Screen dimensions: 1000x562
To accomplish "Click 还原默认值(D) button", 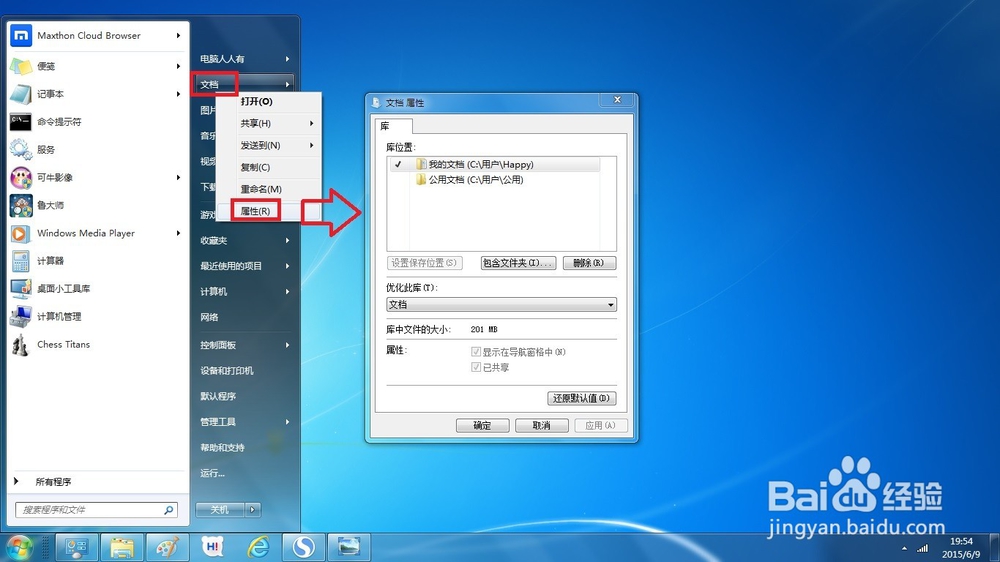I will pos(582,398).
